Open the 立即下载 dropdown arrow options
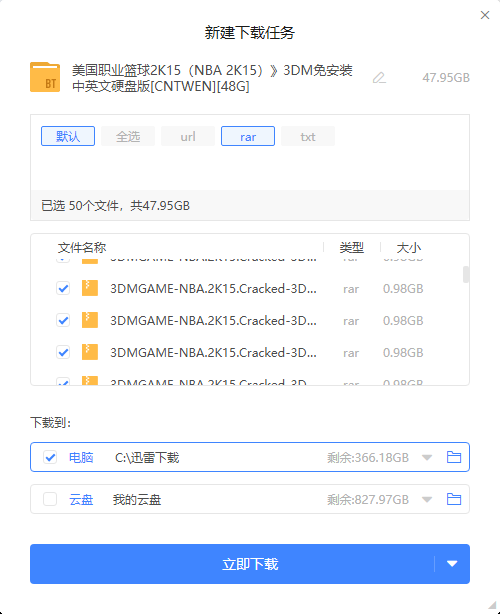Viewport: 500px width, 614px height. point(452,564)
